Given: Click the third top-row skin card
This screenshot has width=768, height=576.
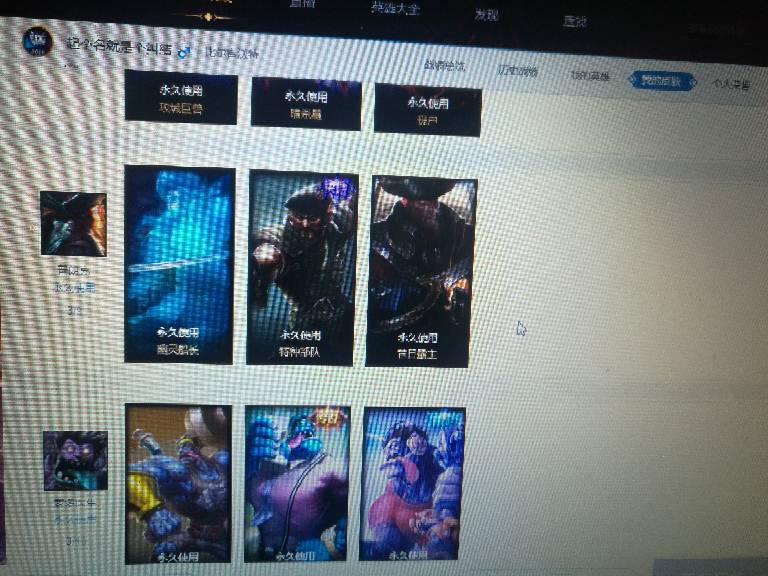Looking at the screenshot, I should click(428, 108).
